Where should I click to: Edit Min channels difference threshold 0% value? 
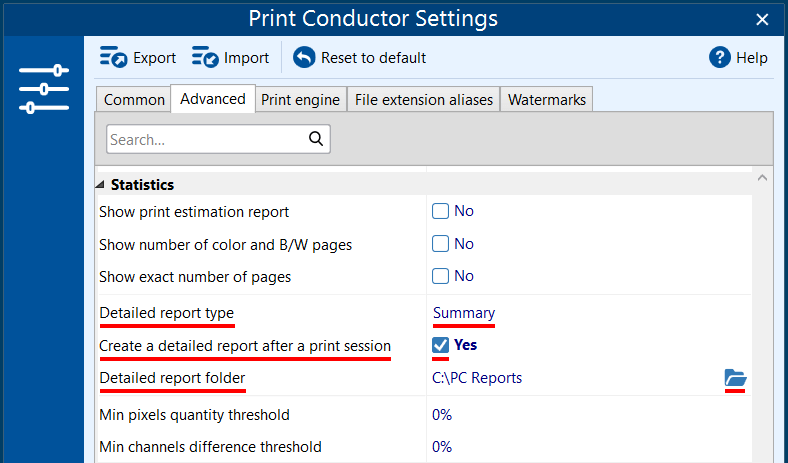coord(442,446)
